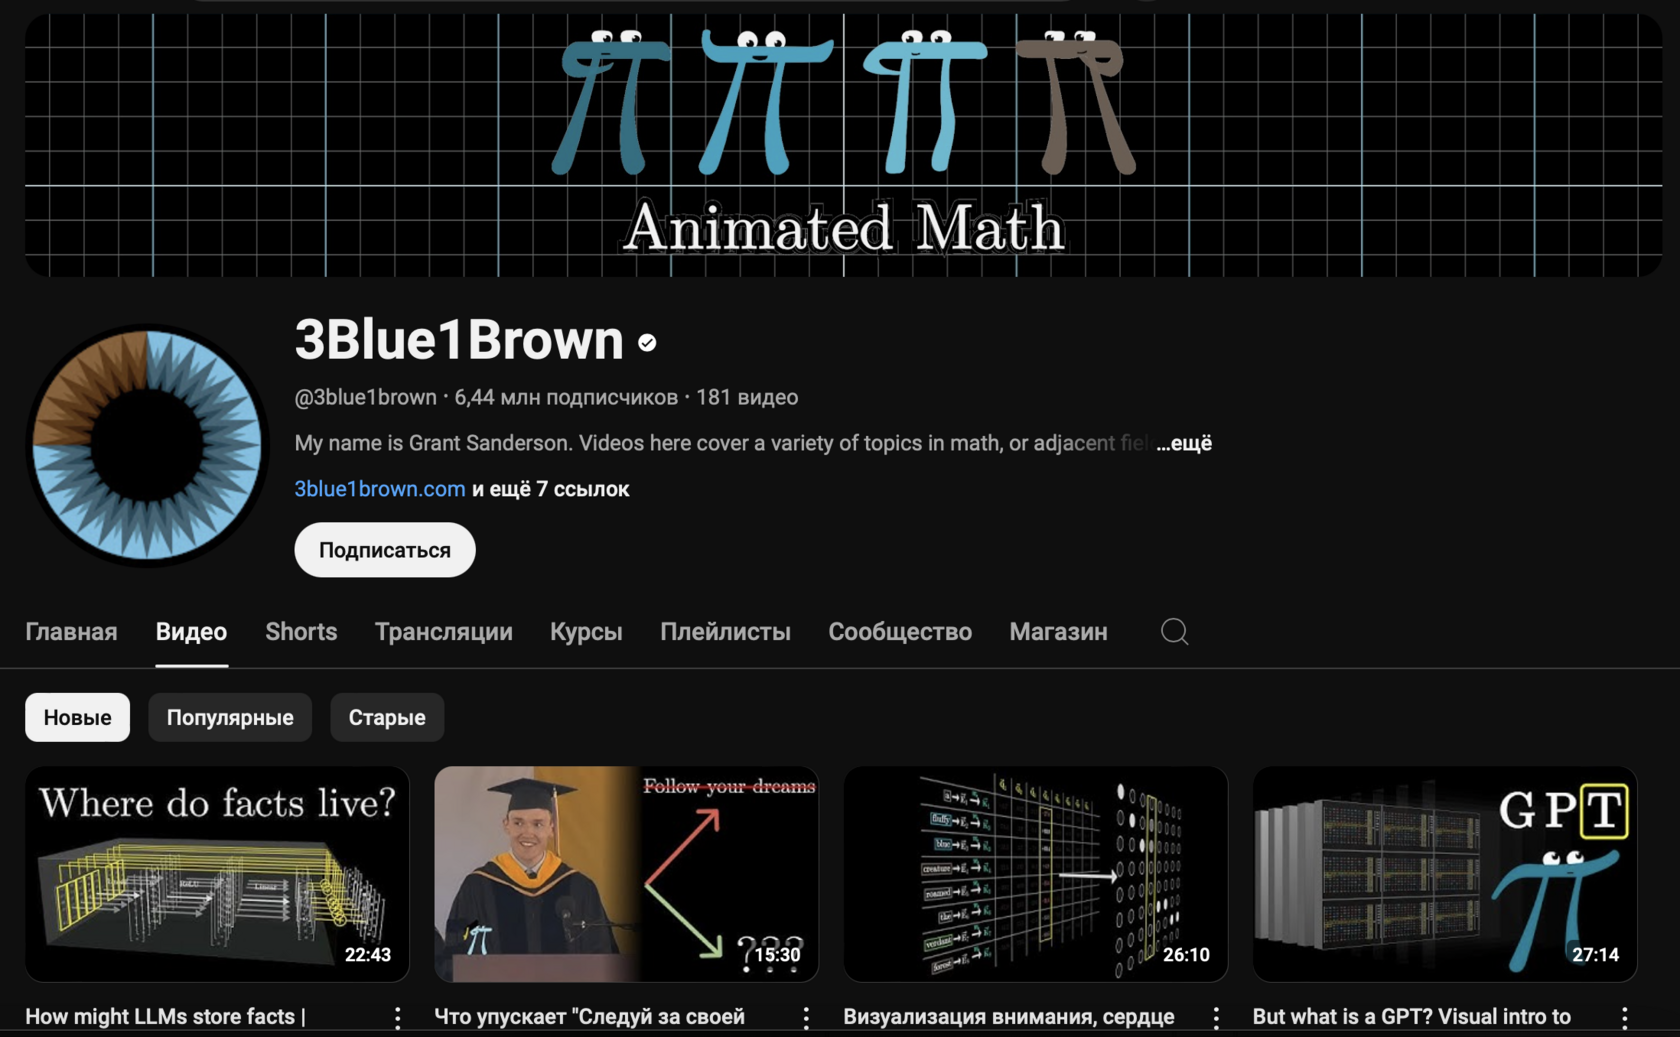Click title 'Визуализация внимания, сердце'
The width and height of the screenshot is (1680, 1037).
1008,1017
